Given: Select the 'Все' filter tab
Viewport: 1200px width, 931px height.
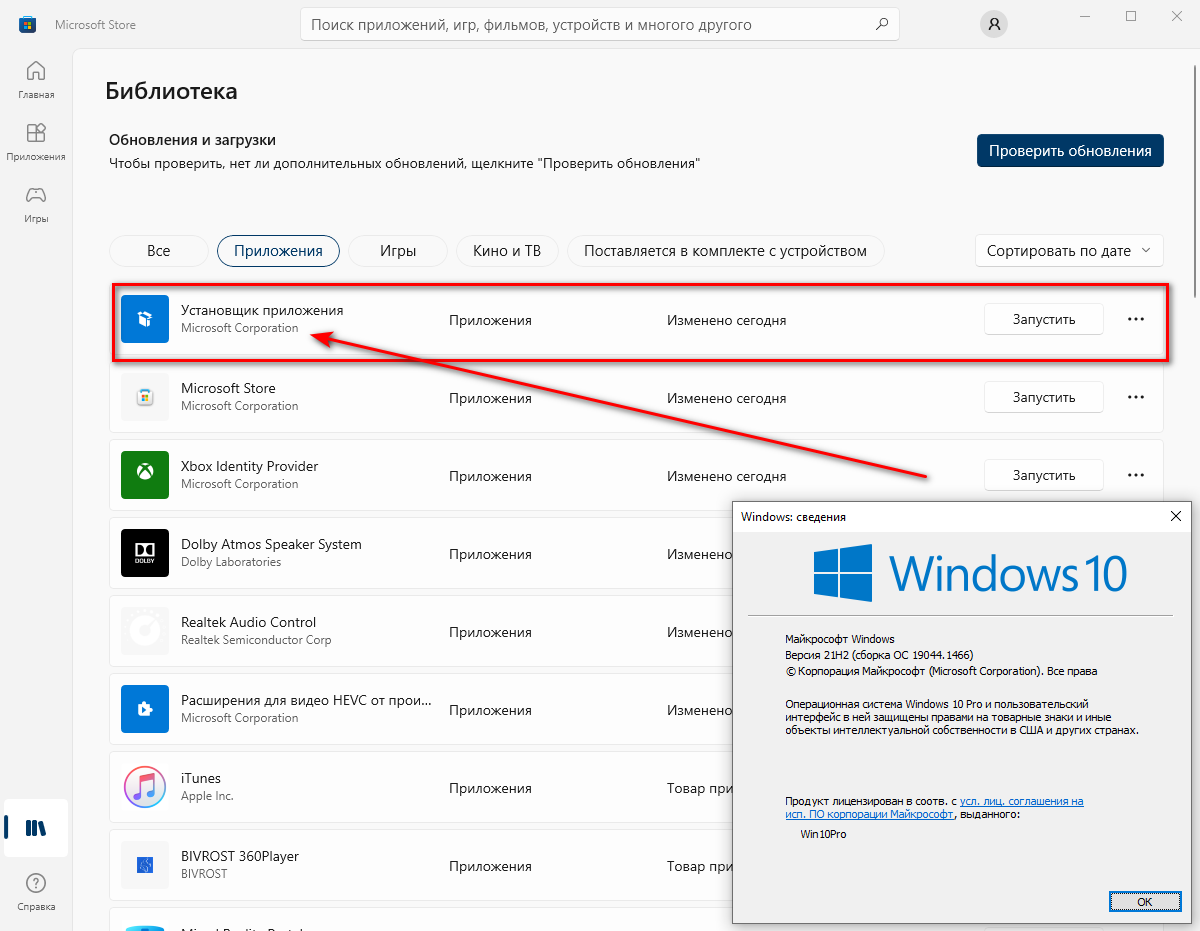Looking at the screenshot, I should pos(158,251).
